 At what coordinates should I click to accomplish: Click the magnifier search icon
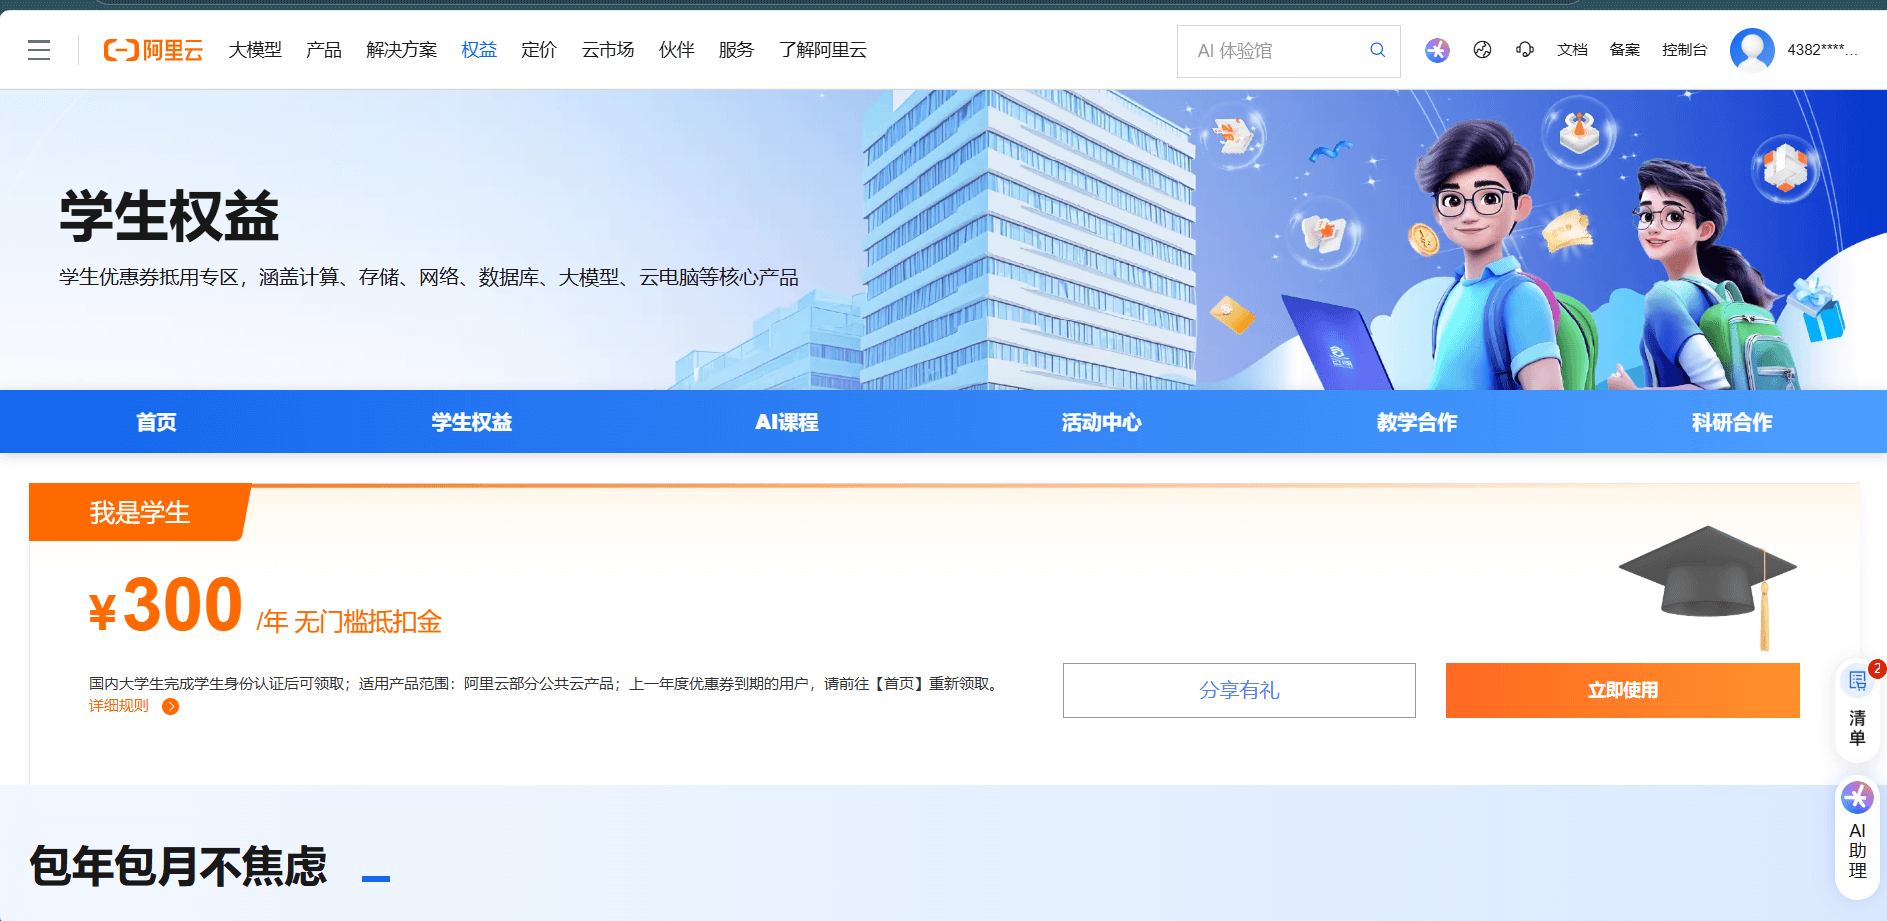(1377, 50)
